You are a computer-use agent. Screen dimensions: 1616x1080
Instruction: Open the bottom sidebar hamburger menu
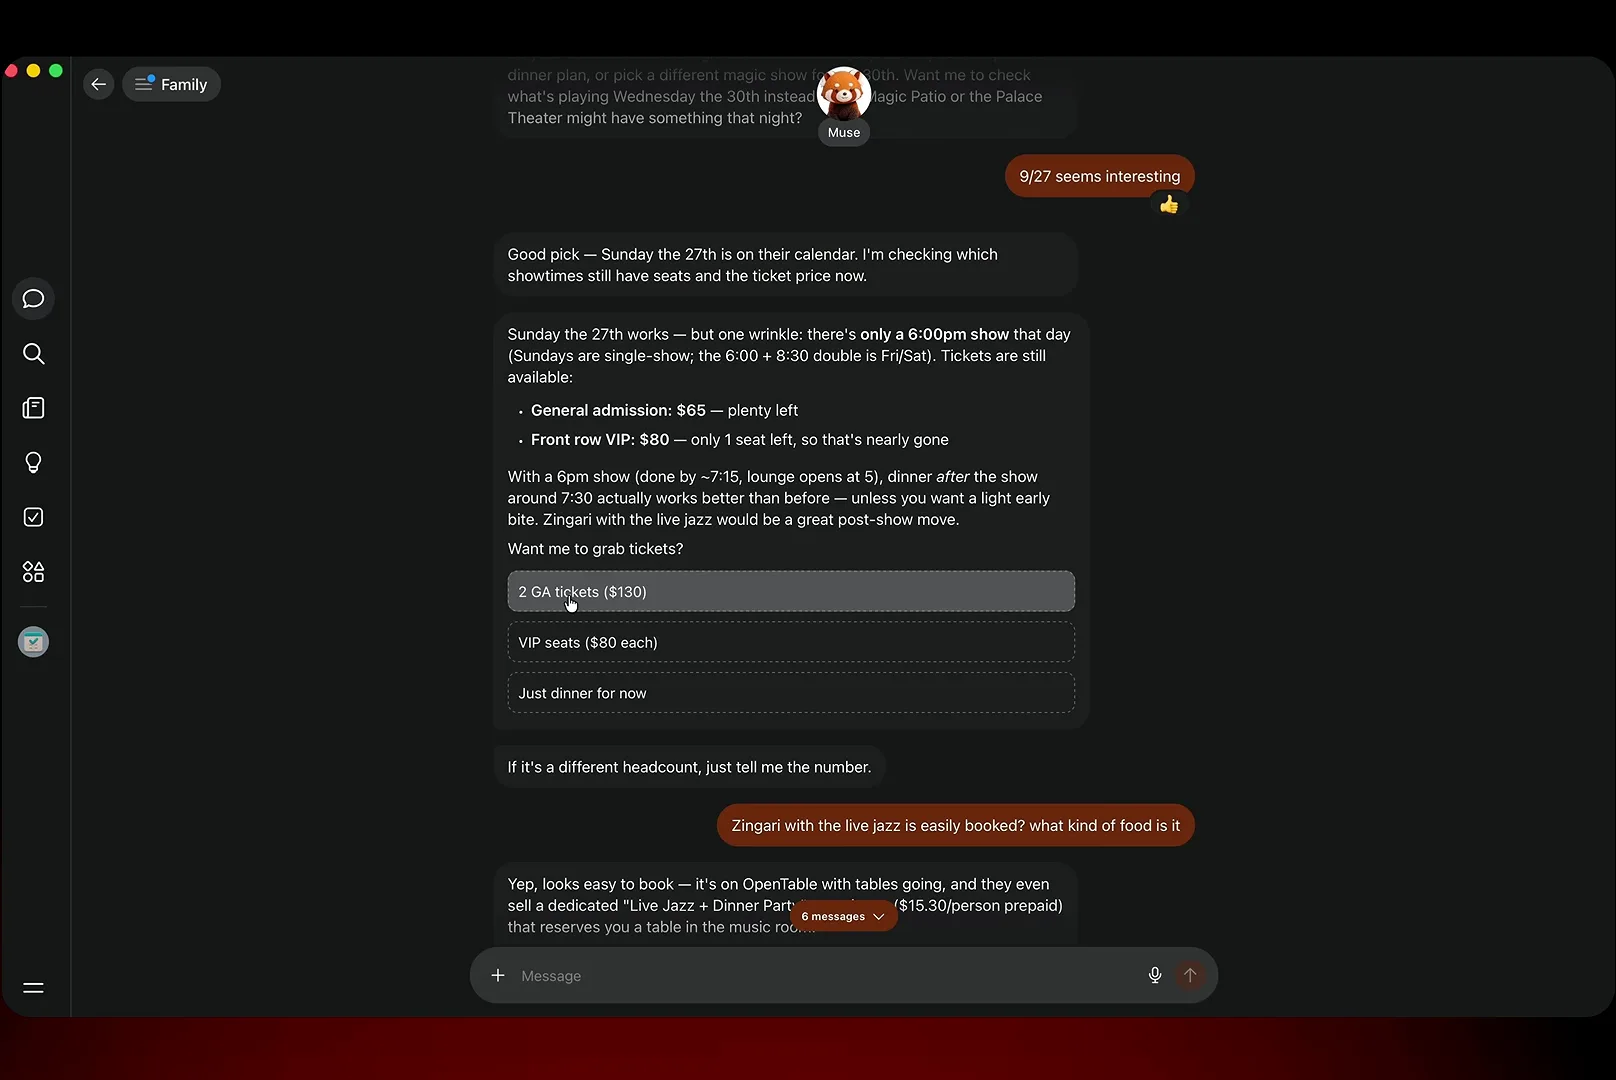33,988
